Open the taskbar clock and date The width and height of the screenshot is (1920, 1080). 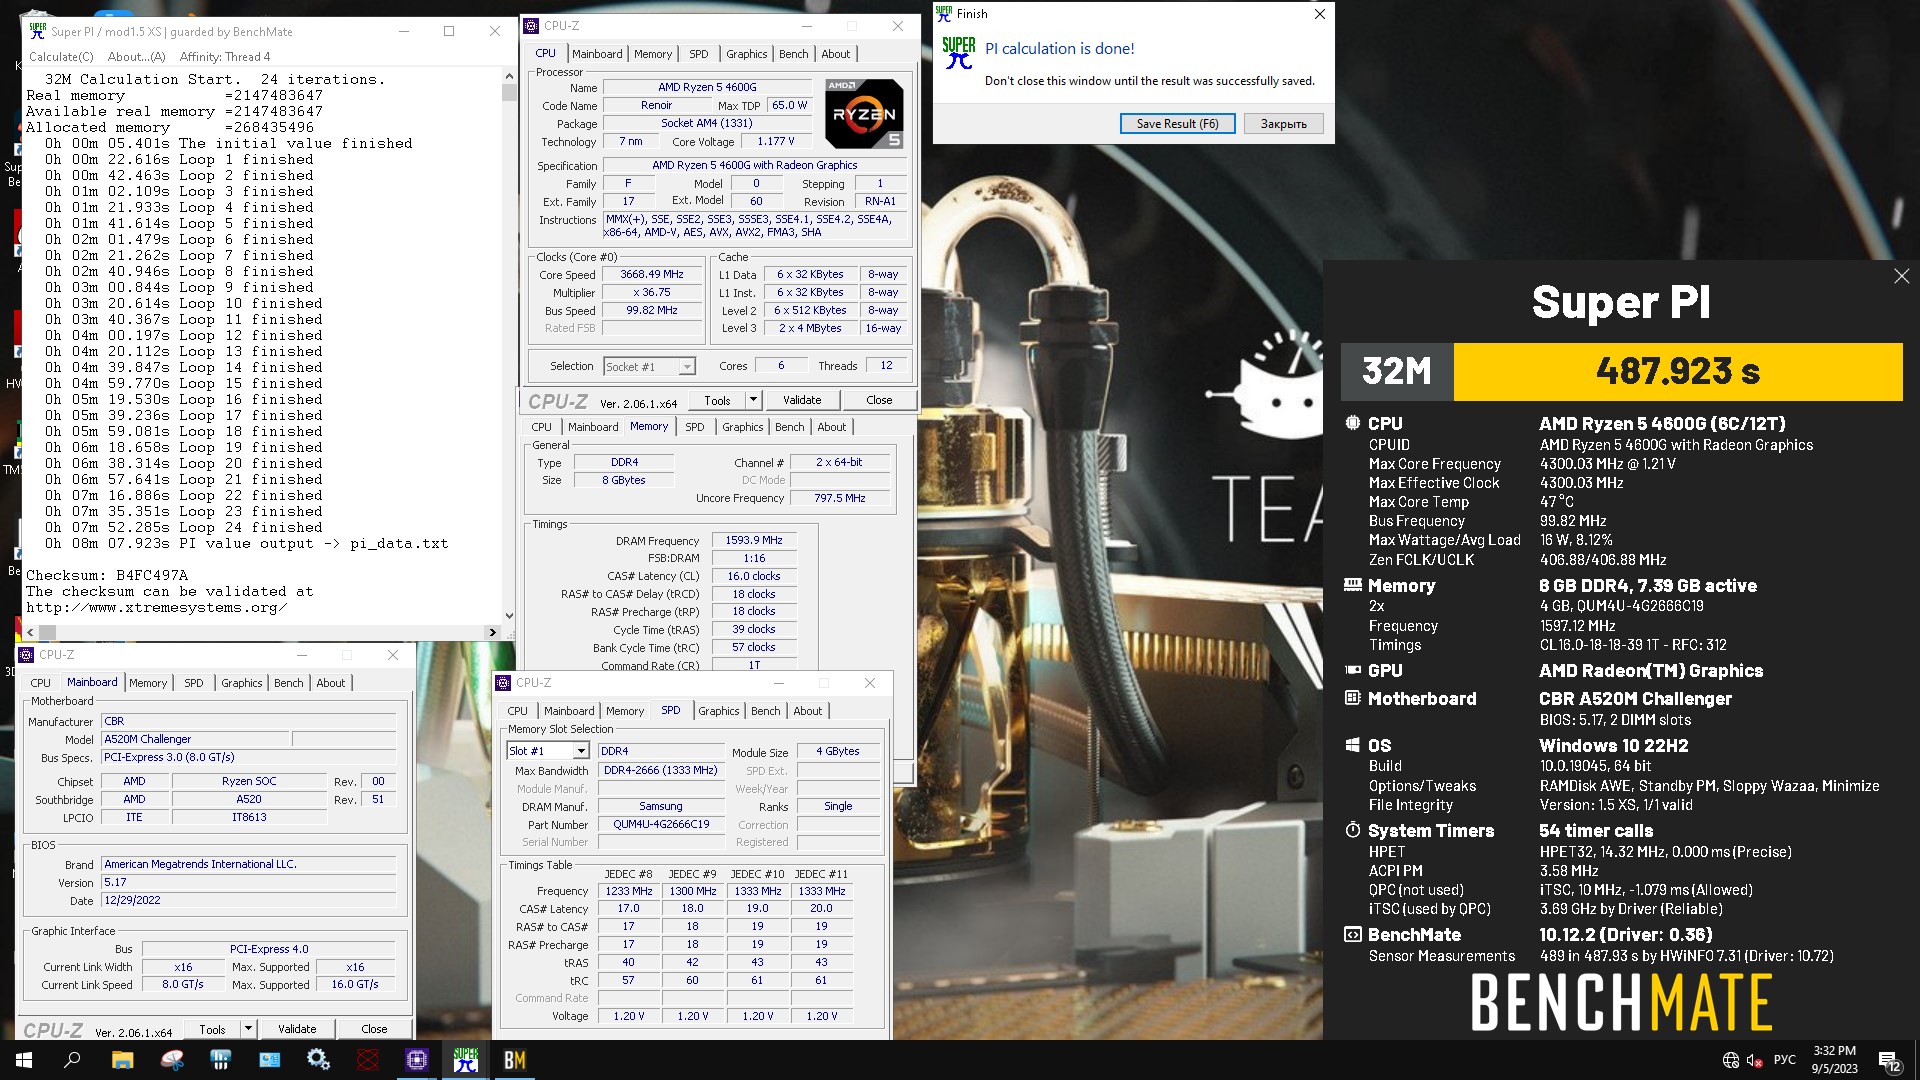click(x=1835, y=1060)
